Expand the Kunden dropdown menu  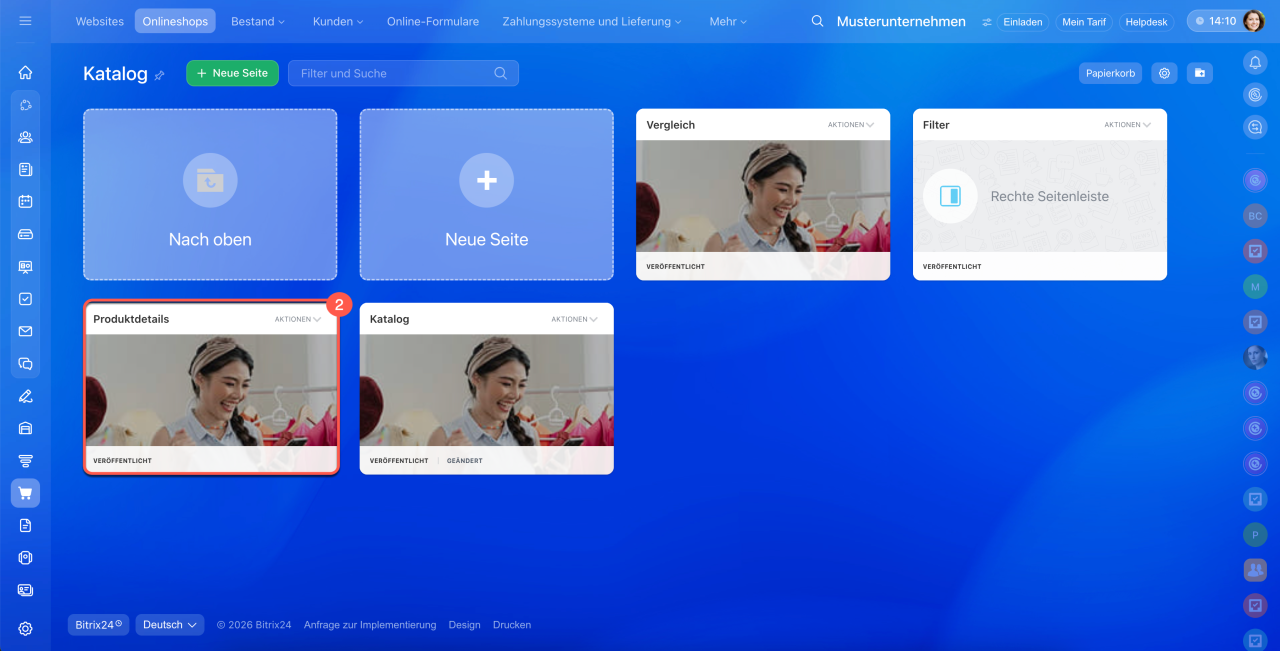(338, 21)
